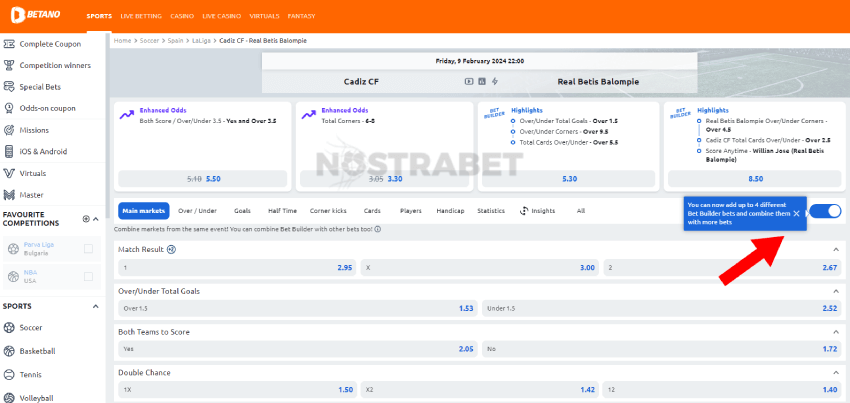850x403 pixels.
Task: Open Virtuals in the top menu
Action: pos(265,16)
